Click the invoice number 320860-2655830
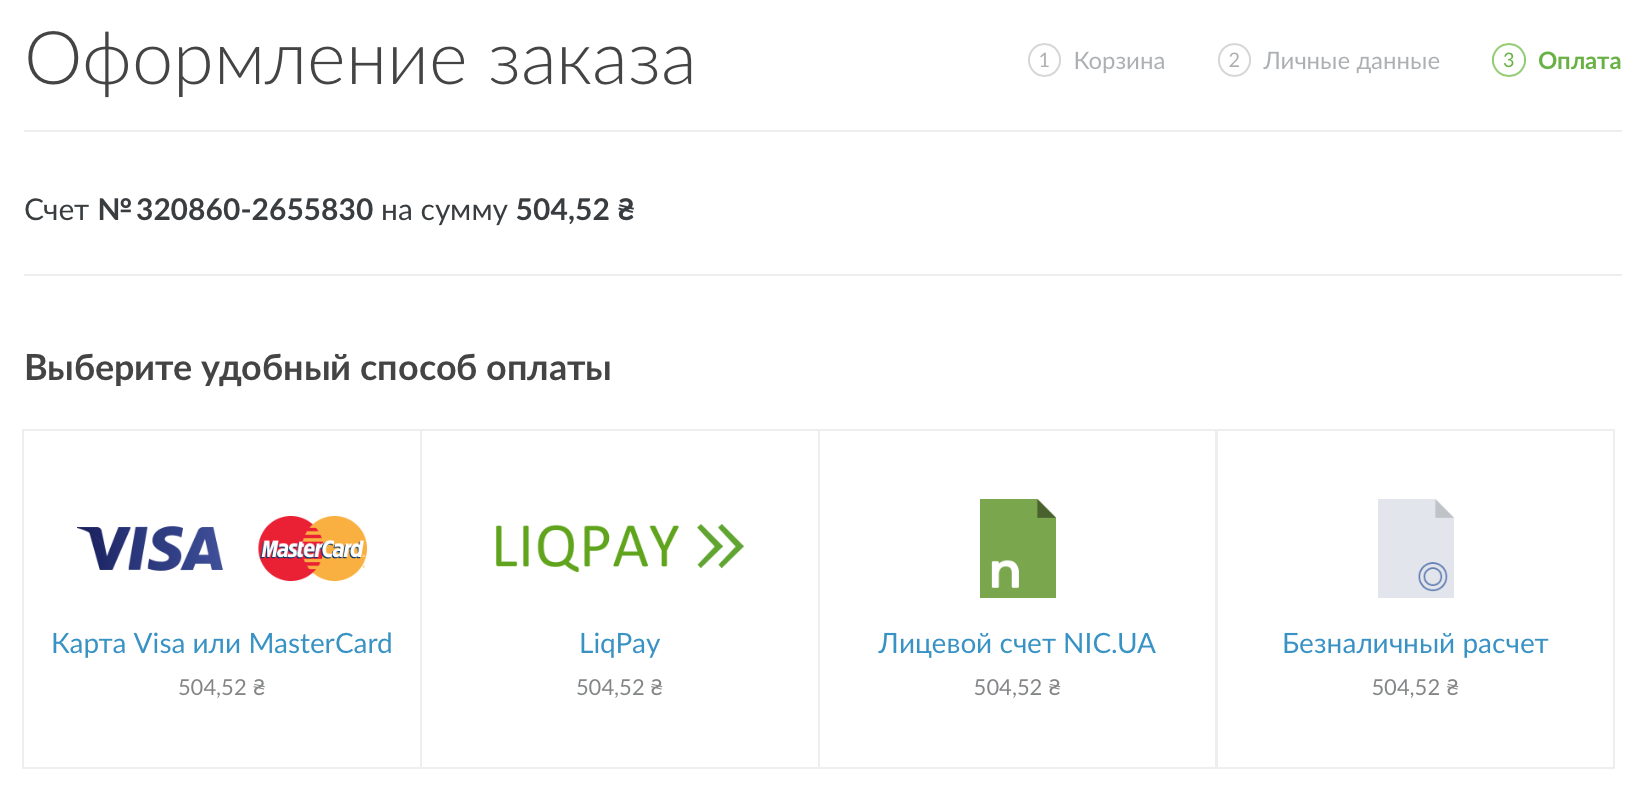Viewport: 1636px width, 802px height. pos(254,210)
